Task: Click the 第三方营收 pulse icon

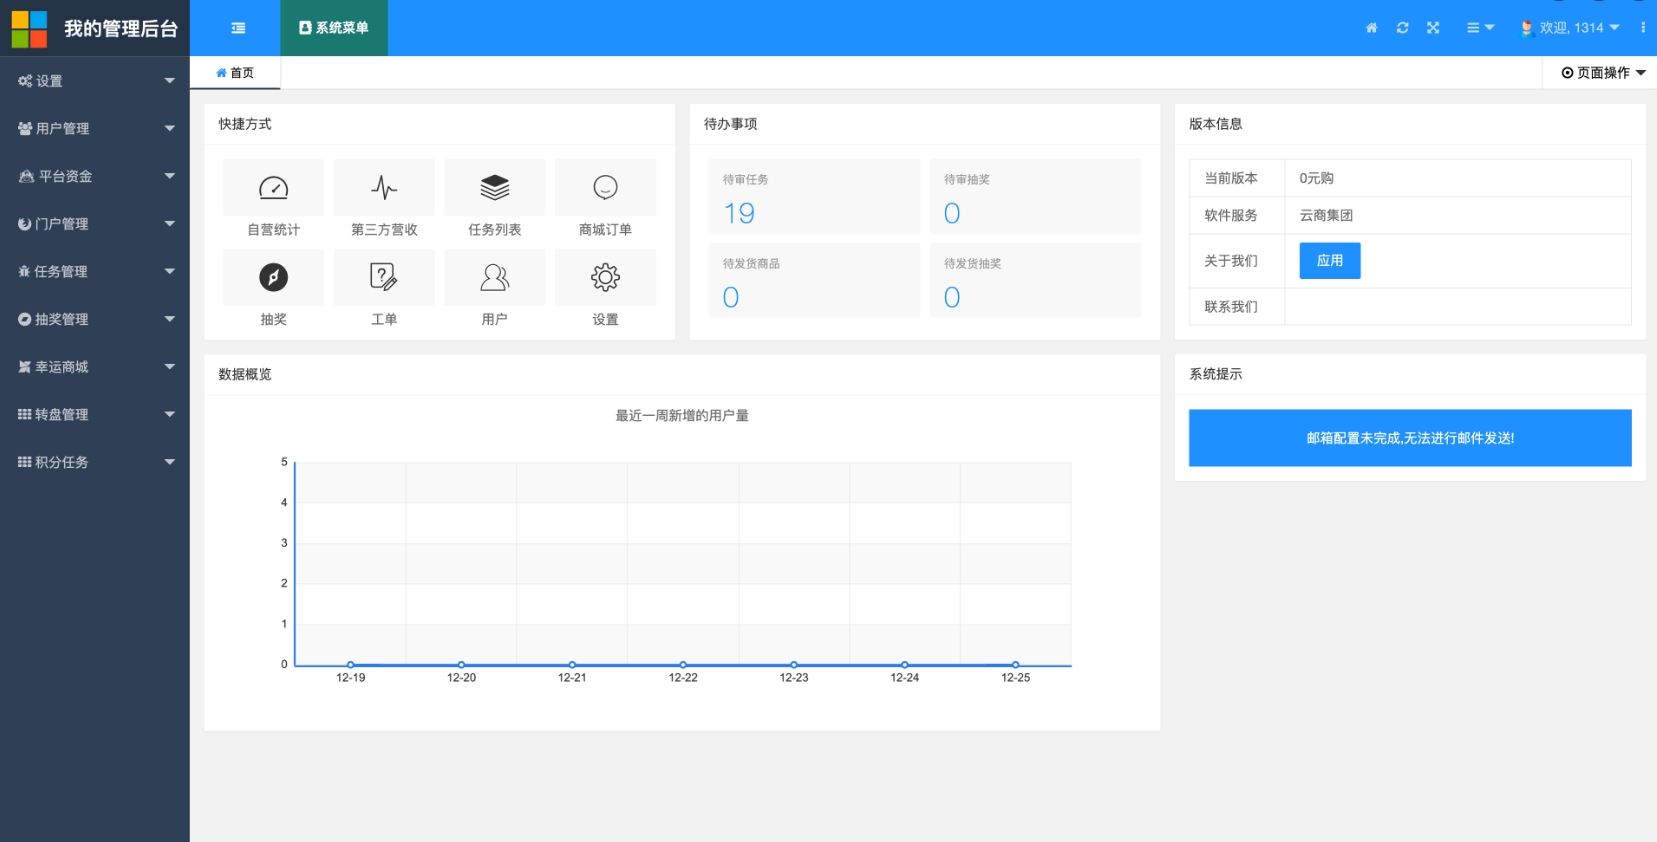Action: (384, 188)
